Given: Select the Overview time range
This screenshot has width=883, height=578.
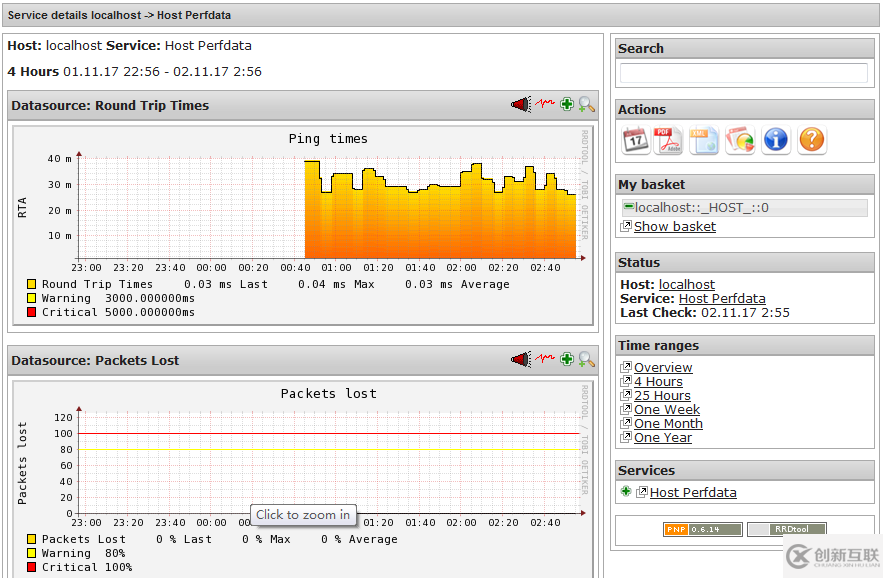Looking at the screenshot, I should 663,367.
